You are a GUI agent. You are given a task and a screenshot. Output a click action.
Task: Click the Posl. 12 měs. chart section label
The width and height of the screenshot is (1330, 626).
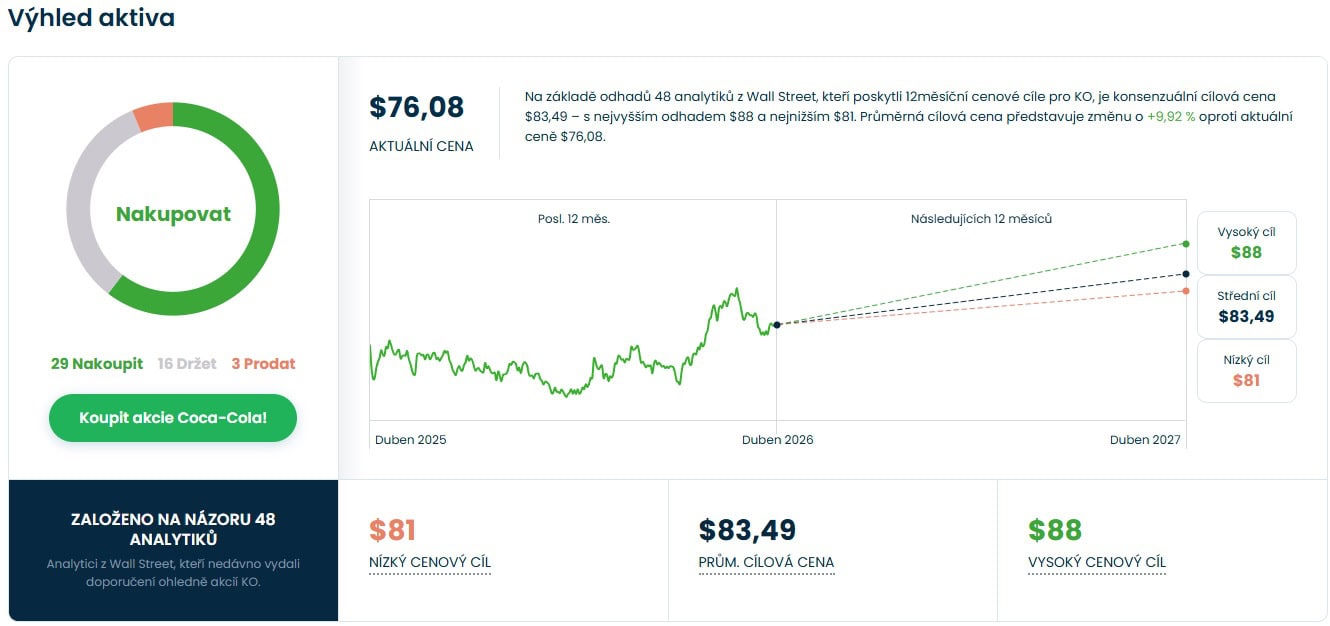pos(573,219)
